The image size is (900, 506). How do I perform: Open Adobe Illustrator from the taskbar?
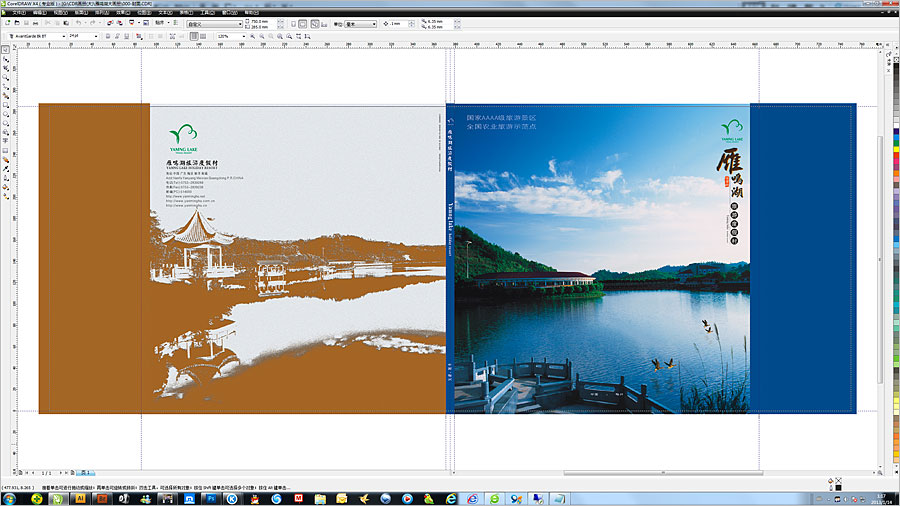click(80, 497)
